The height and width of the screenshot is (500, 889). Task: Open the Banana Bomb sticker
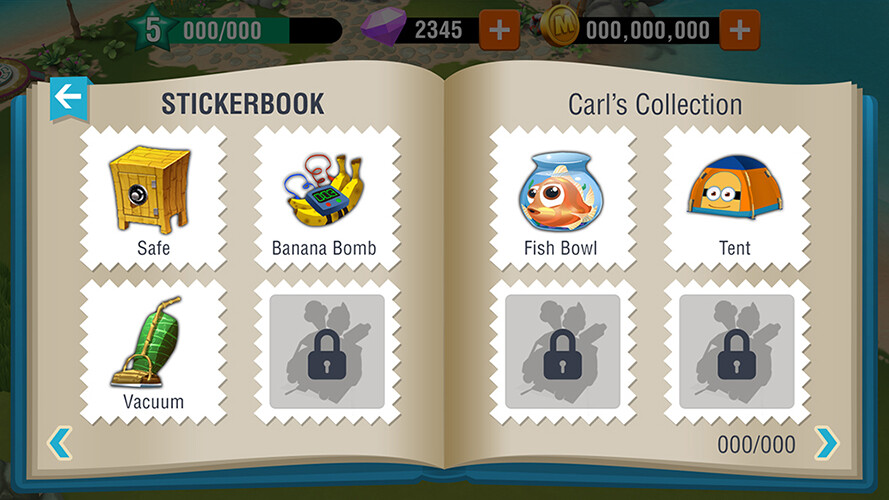pyautogui.click(x=327, y=199)
